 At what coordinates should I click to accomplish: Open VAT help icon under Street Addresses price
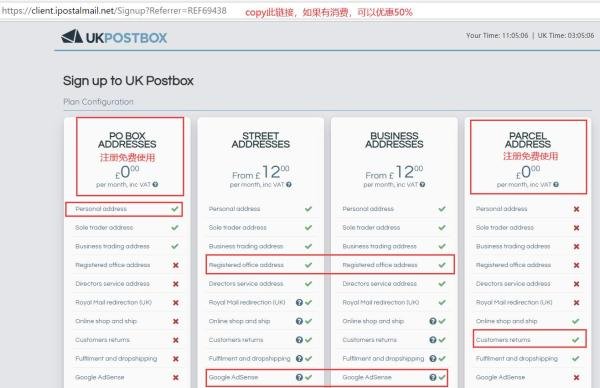289,184
